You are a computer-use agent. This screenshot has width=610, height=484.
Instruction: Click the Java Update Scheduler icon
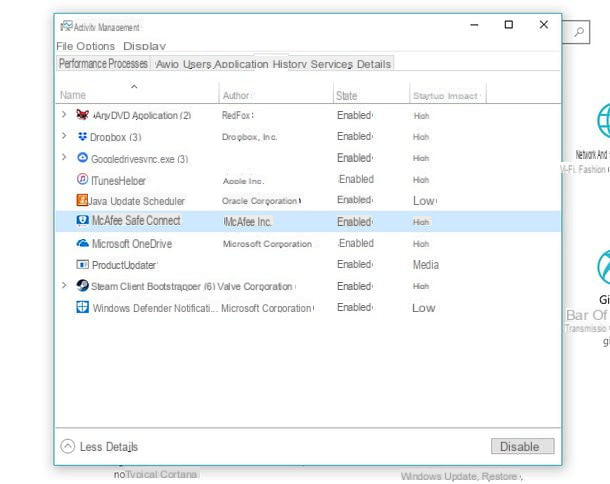click(82, 200)
